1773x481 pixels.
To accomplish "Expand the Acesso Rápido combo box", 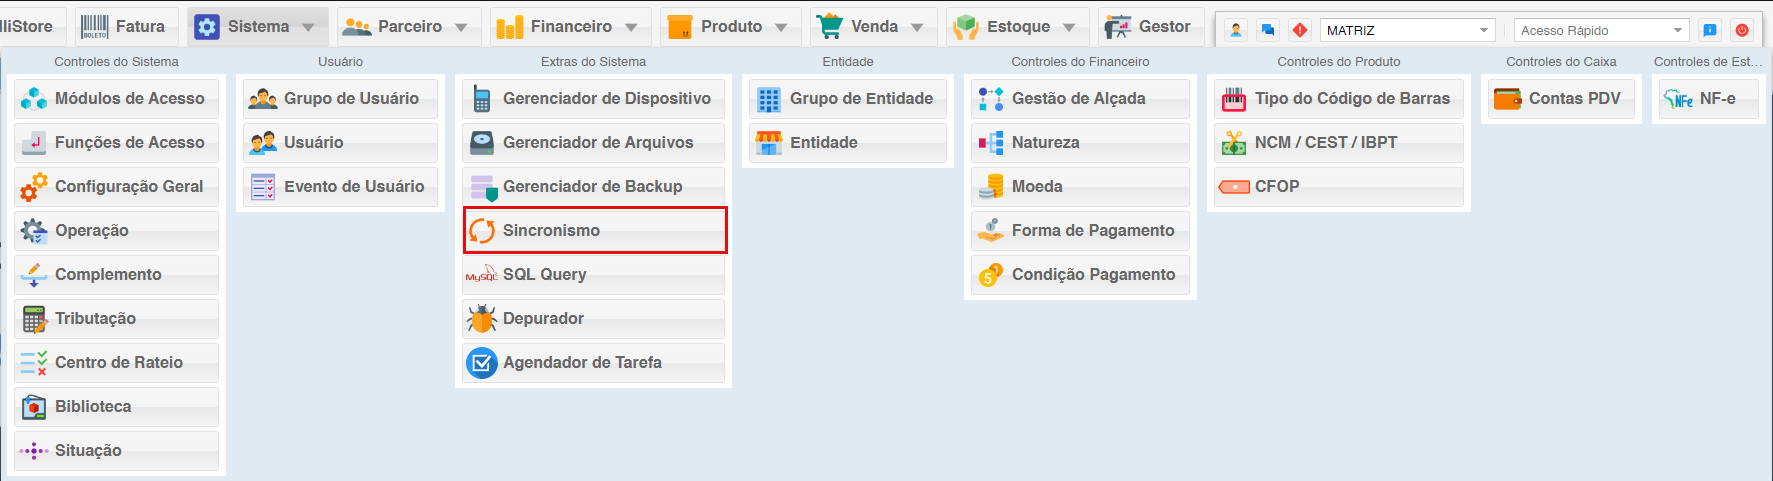I will pyautogui.click(x=1678, y=30).
